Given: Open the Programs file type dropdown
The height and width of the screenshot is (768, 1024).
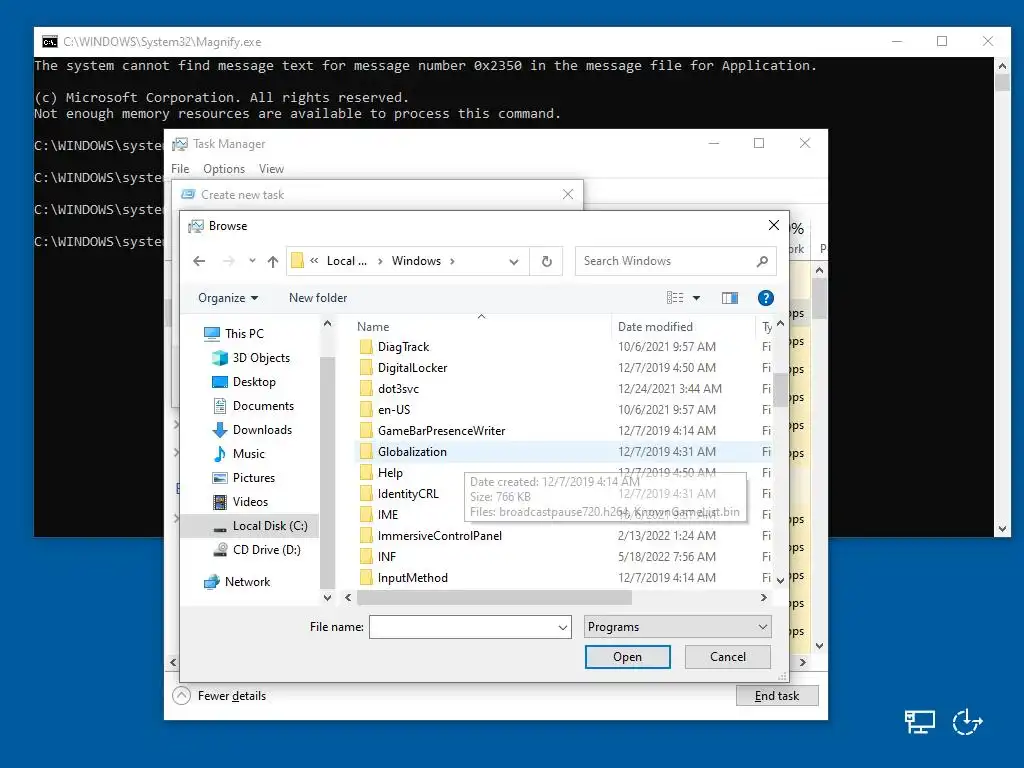Looking at the screenshot, I should pos(677,627).
